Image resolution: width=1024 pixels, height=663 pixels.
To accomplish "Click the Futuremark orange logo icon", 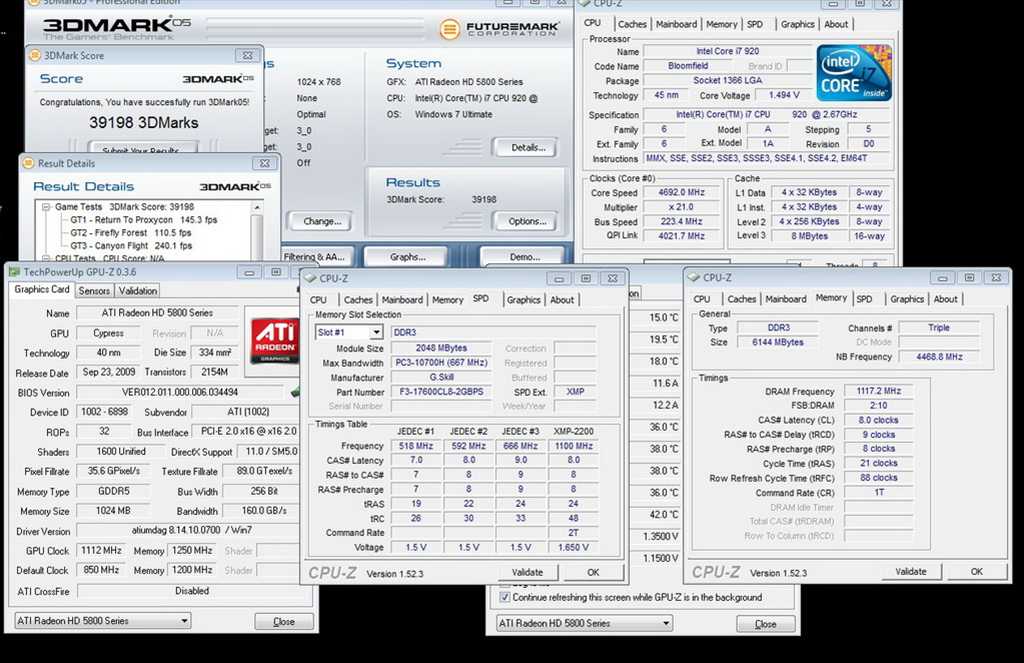I will (449, 29).
